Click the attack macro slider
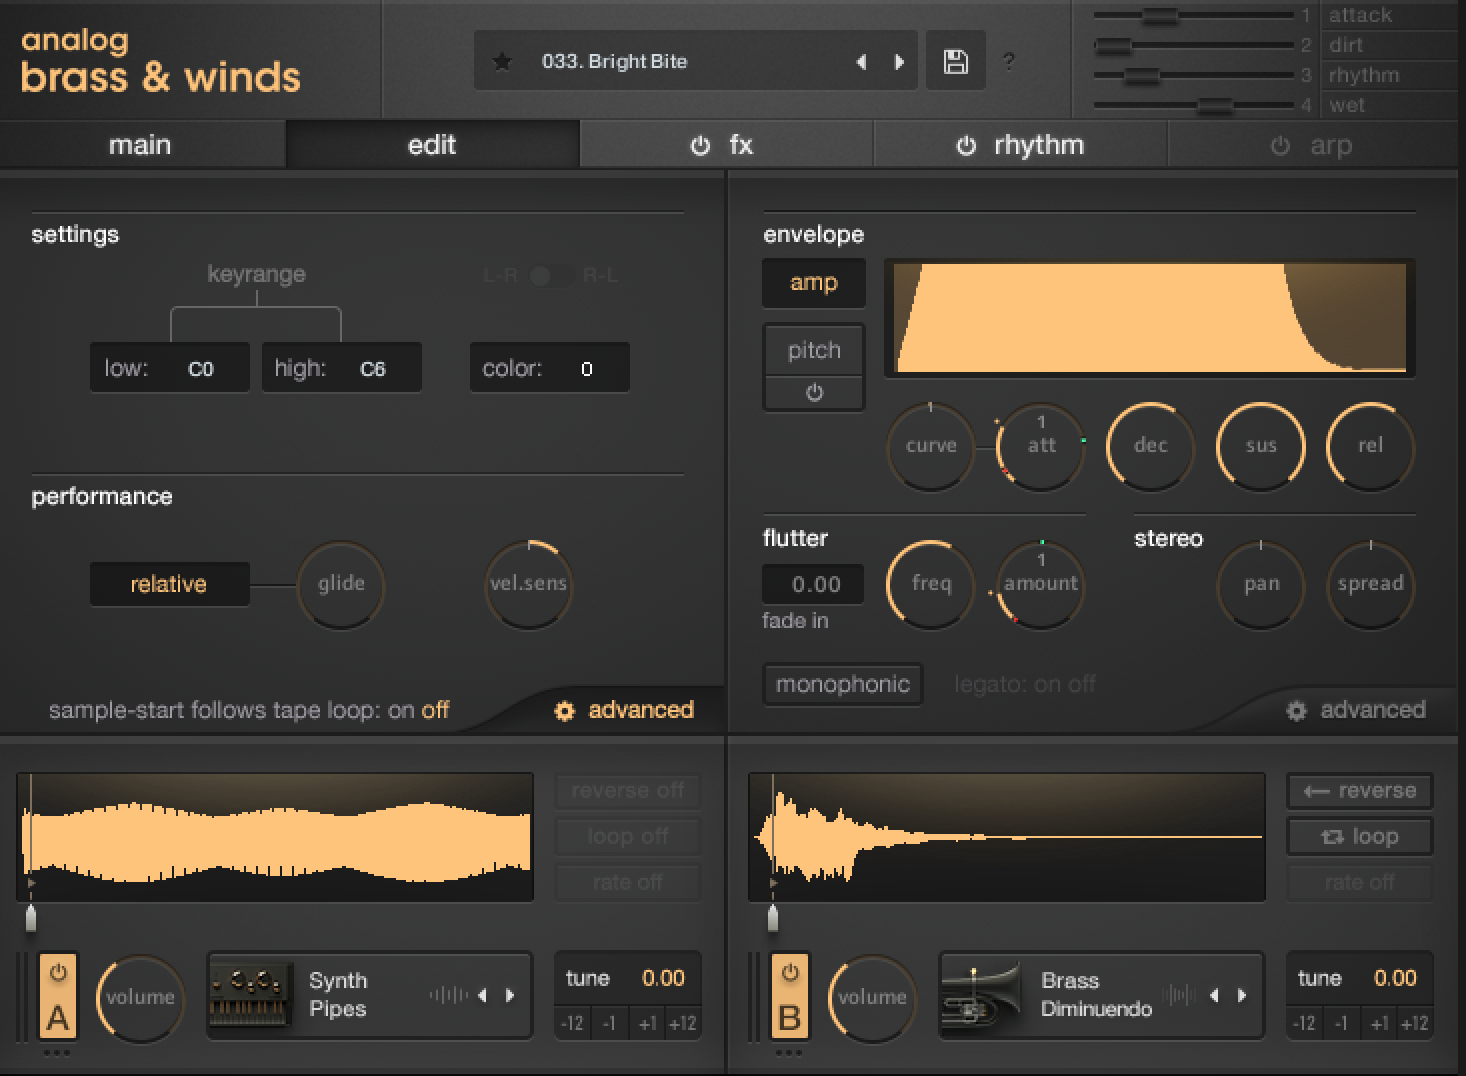The width and height of the screenshot is (1466, 1076). coord(1160,15)
